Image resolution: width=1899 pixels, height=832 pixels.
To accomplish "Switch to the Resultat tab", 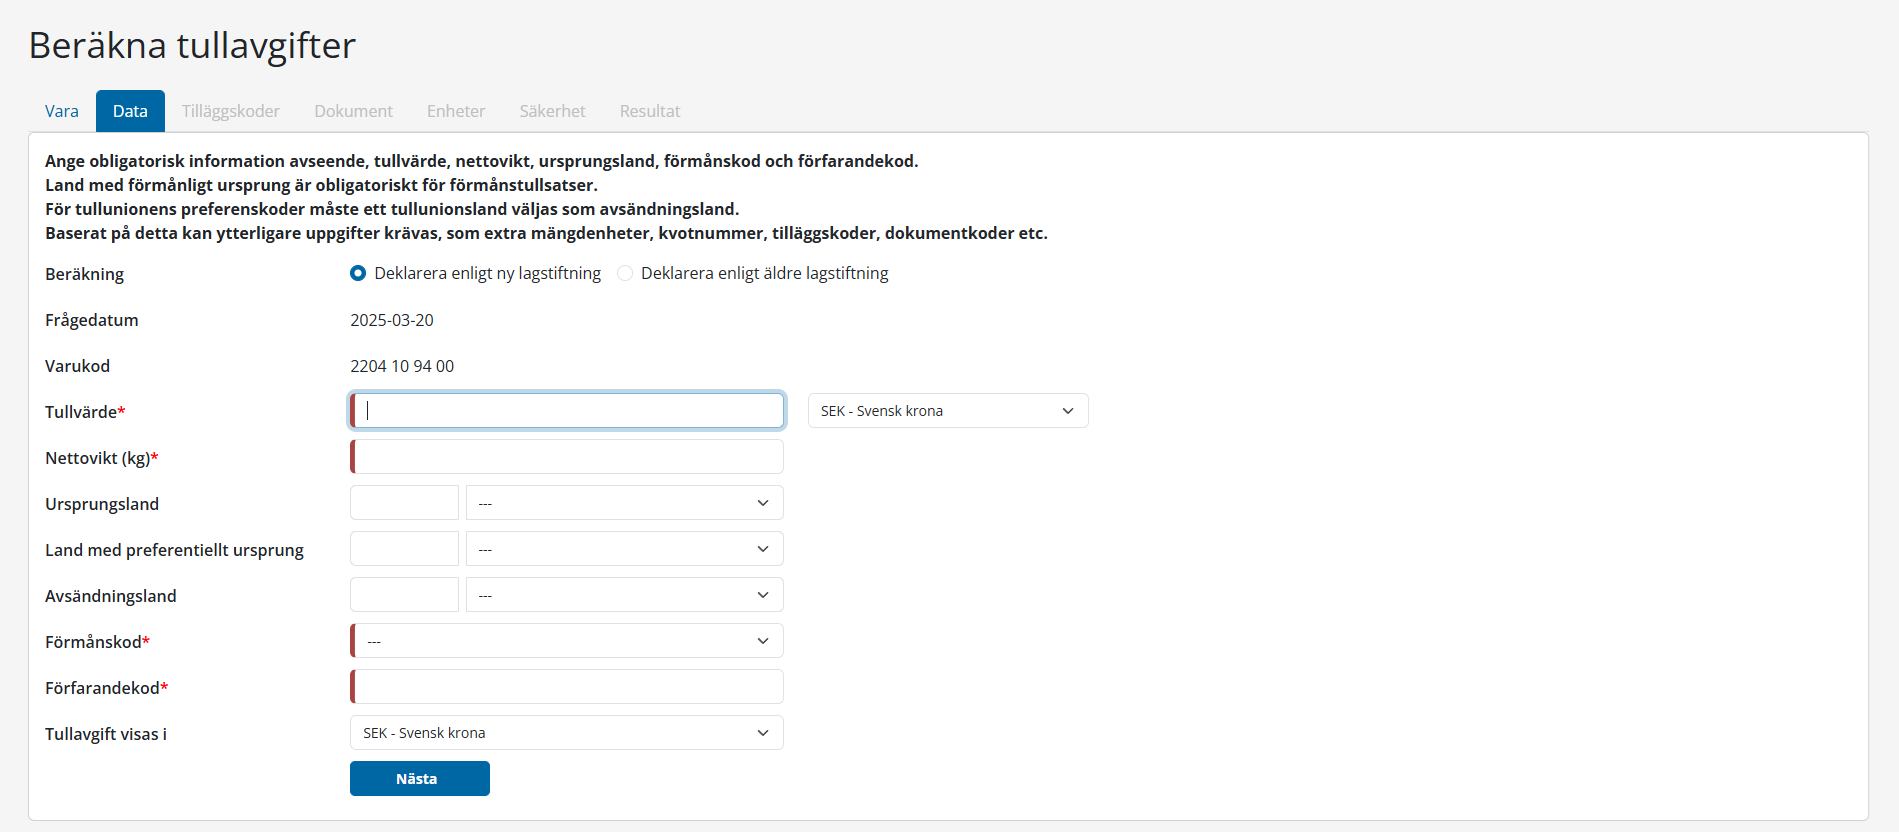I will [650, 111].
